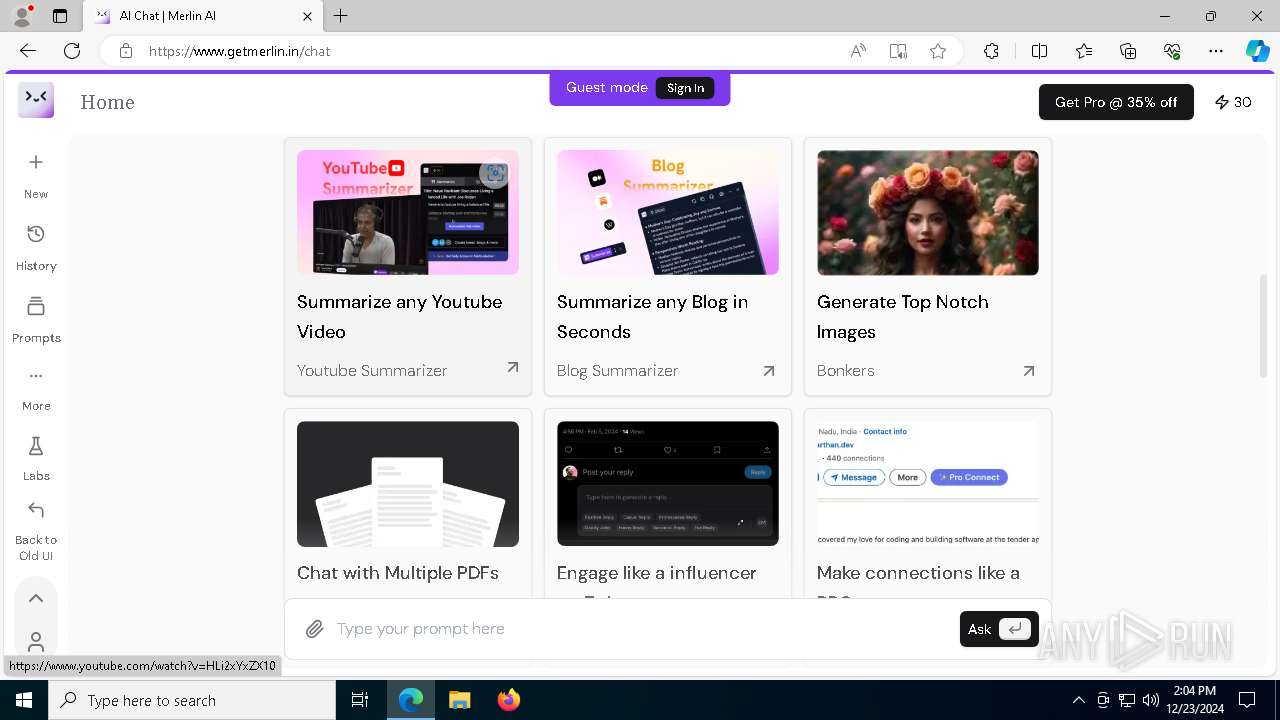Click Summarize any Youtube Video title
This screenshot has width=1280, height=720.
coord(400,317)
